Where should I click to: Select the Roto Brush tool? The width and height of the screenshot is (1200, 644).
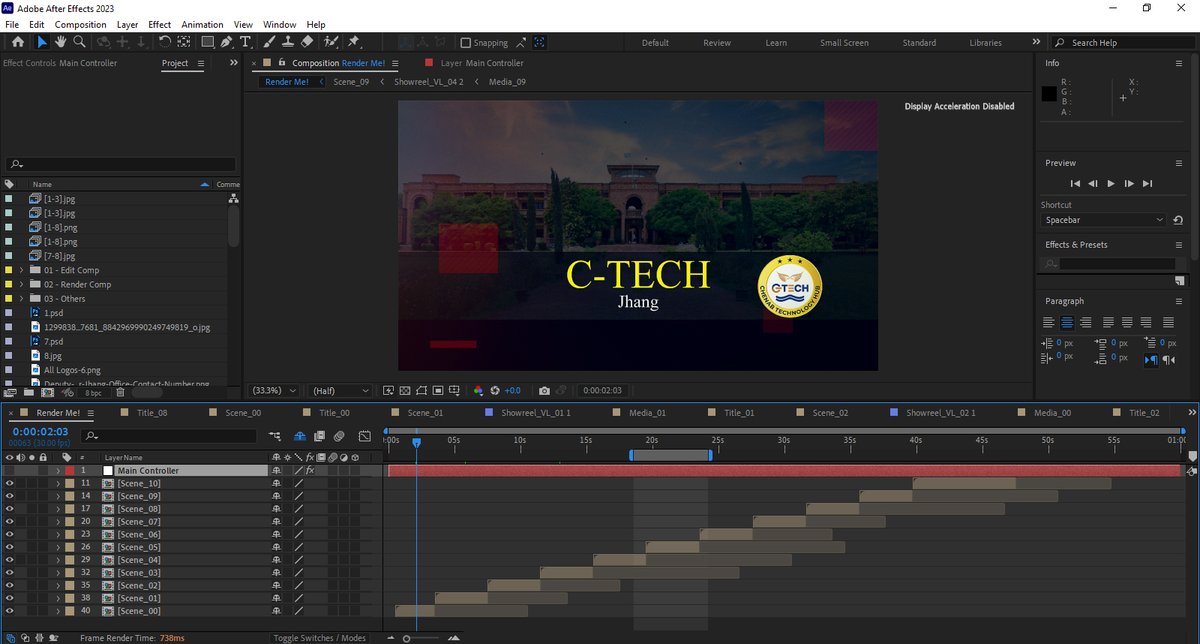tap(330, 42)
